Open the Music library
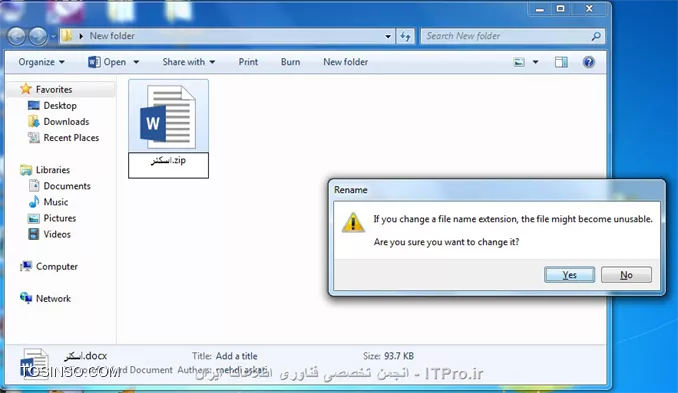This screenshot has width=678, height=393. (x=55, y=202)
